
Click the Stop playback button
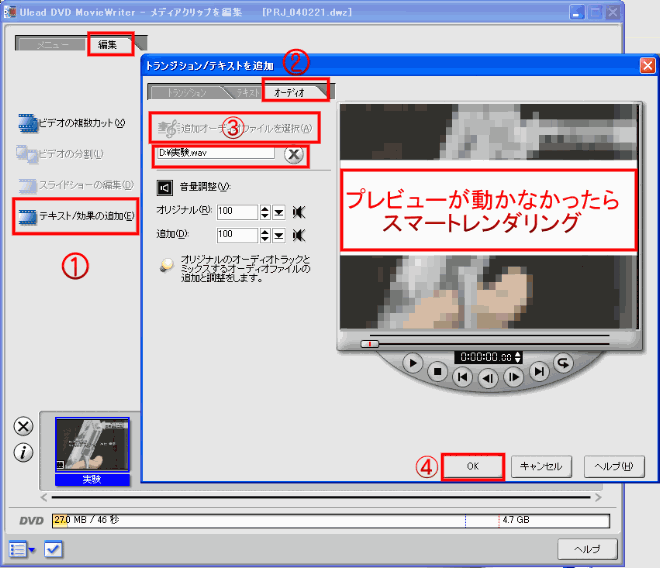(437, 371)
